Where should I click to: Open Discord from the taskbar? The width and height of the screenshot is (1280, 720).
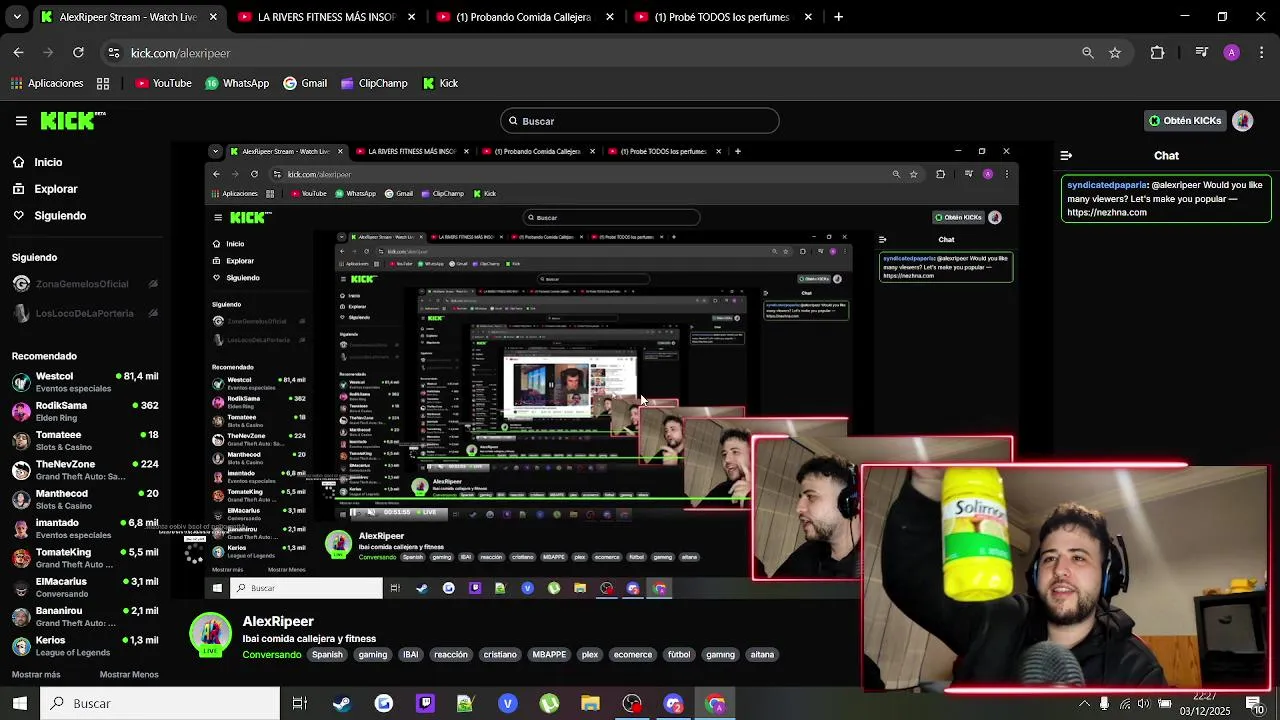673,703
